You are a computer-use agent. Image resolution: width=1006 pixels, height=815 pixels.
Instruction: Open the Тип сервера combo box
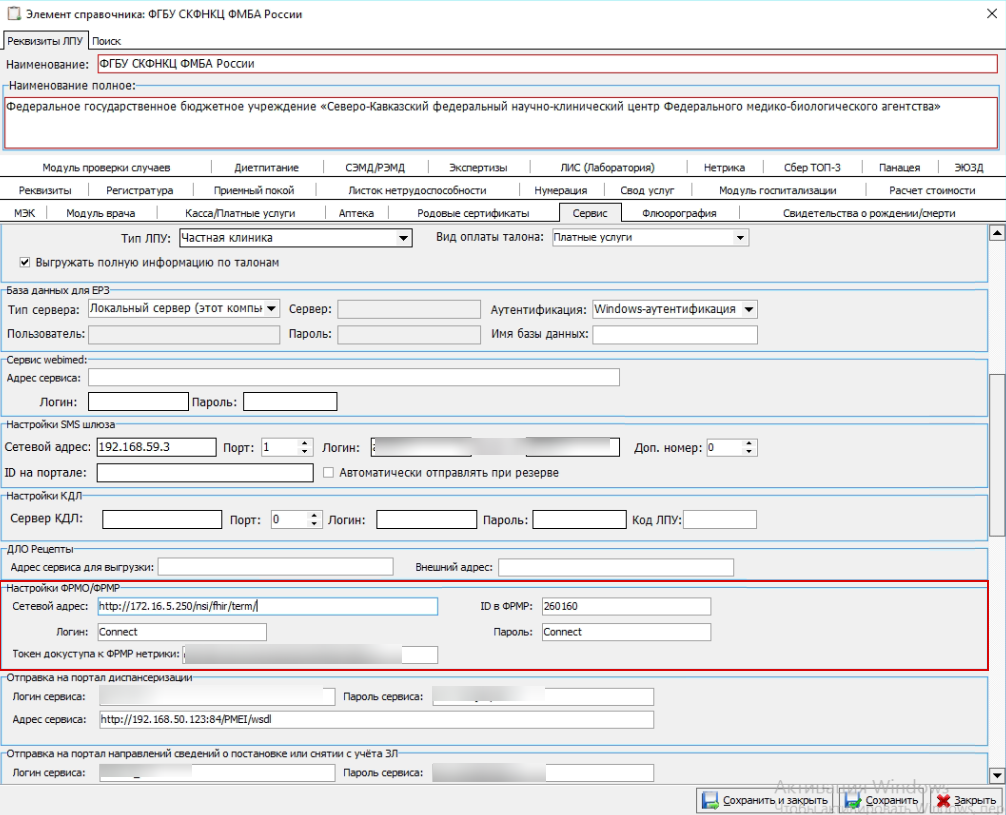click(x=271, y=309)
